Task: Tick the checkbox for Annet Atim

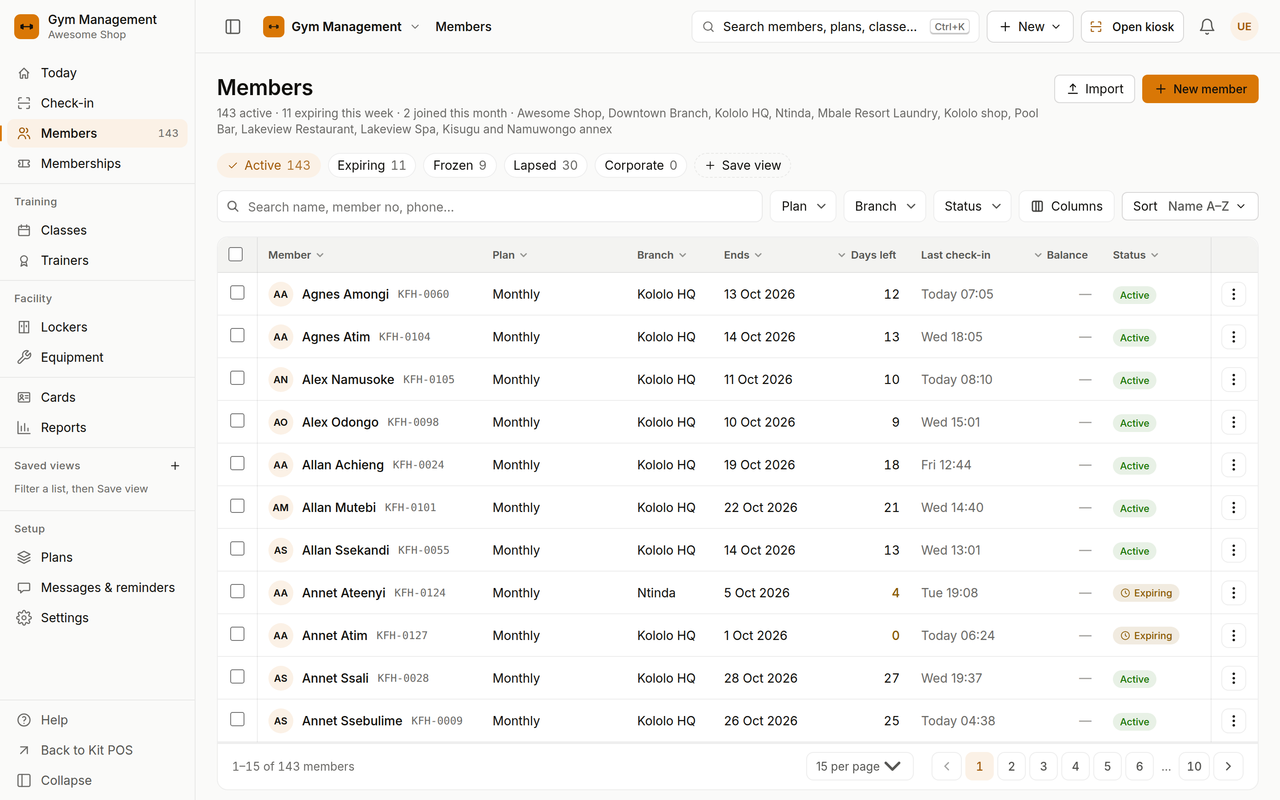Action: tap(237, 634)
